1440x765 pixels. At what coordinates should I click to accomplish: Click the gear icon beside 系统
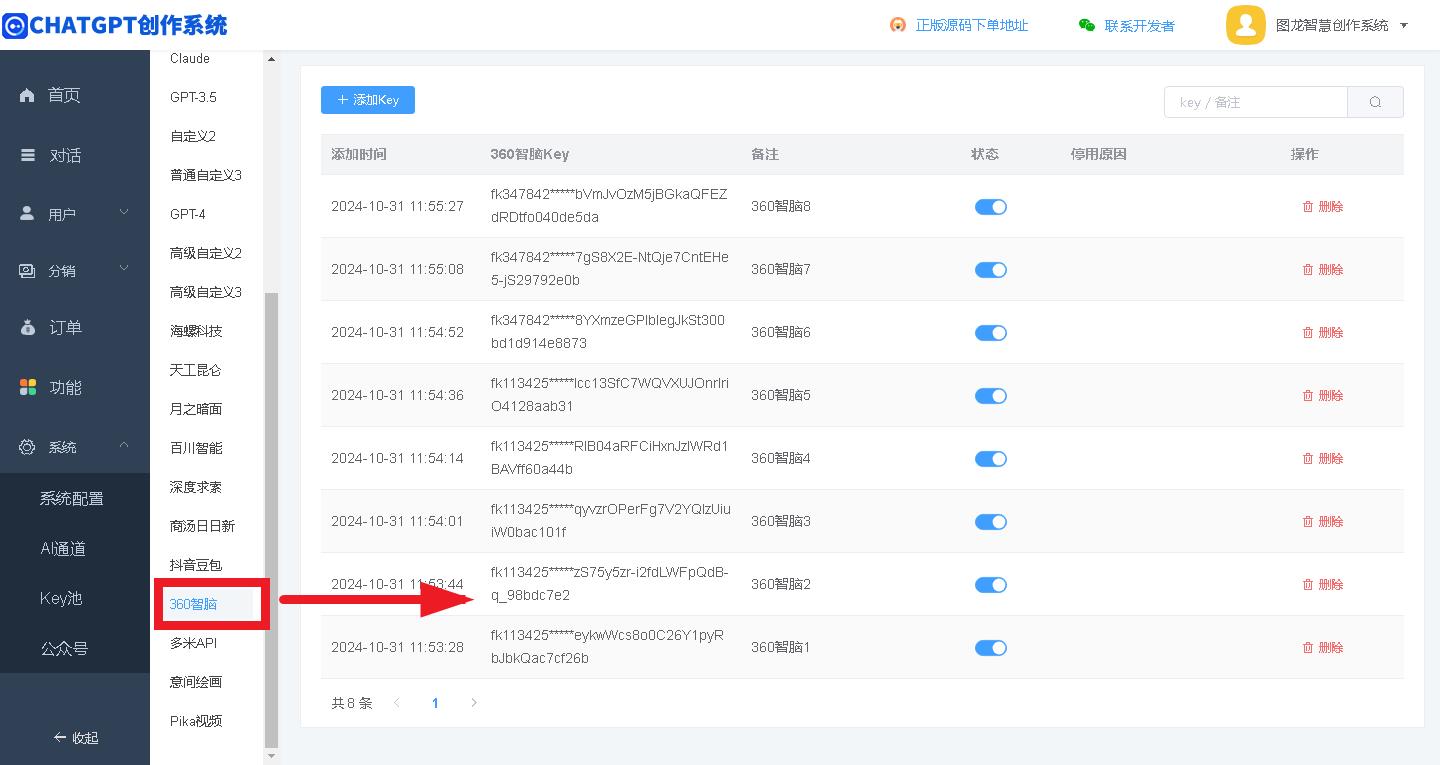(x=28, y=447)
